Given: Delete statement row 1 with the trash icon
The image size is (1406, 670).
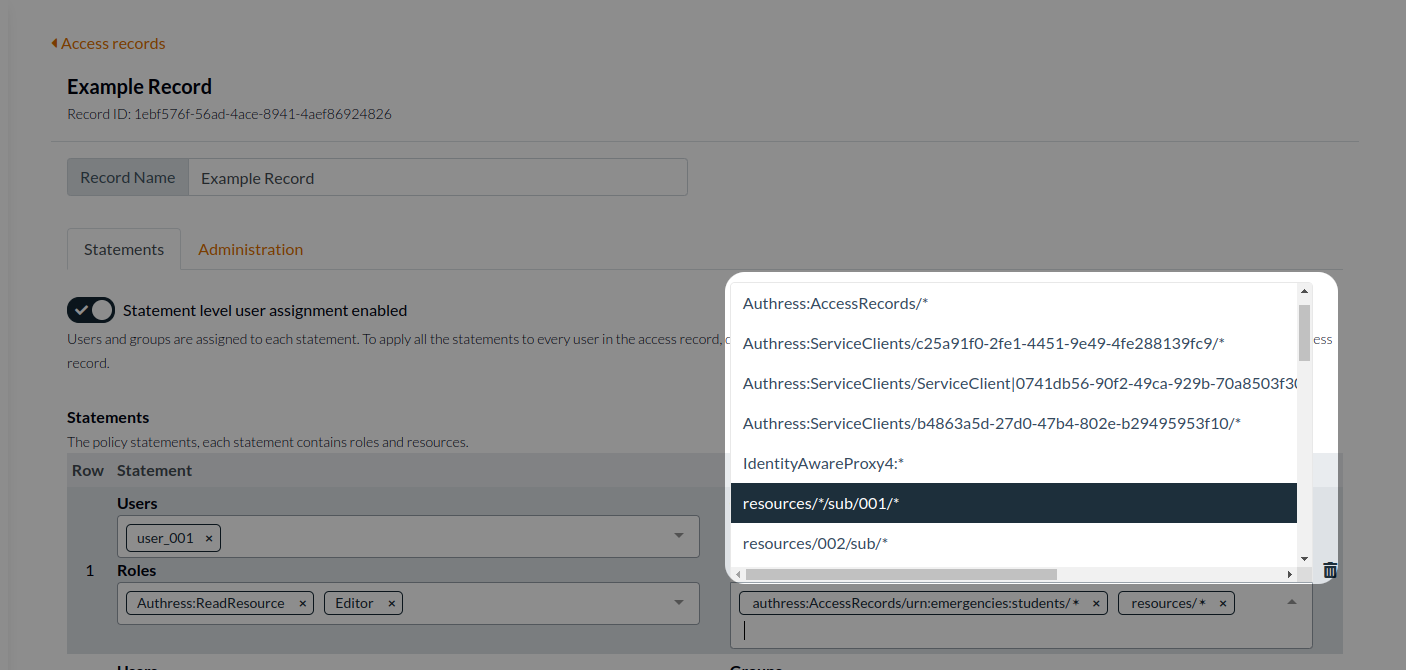Looking at the screenshot, I should pos(1330,570).
